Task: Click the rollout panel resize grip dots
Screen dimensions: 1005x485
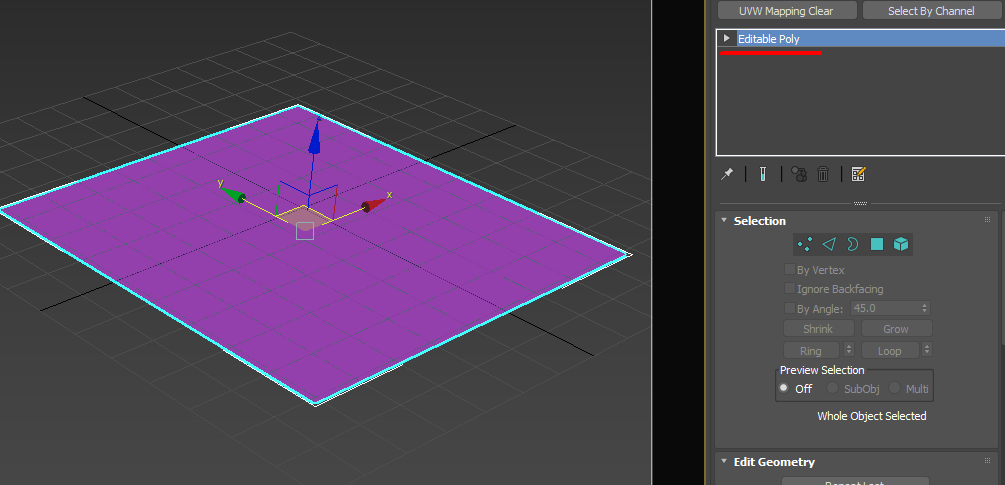Action: [860, 204]
